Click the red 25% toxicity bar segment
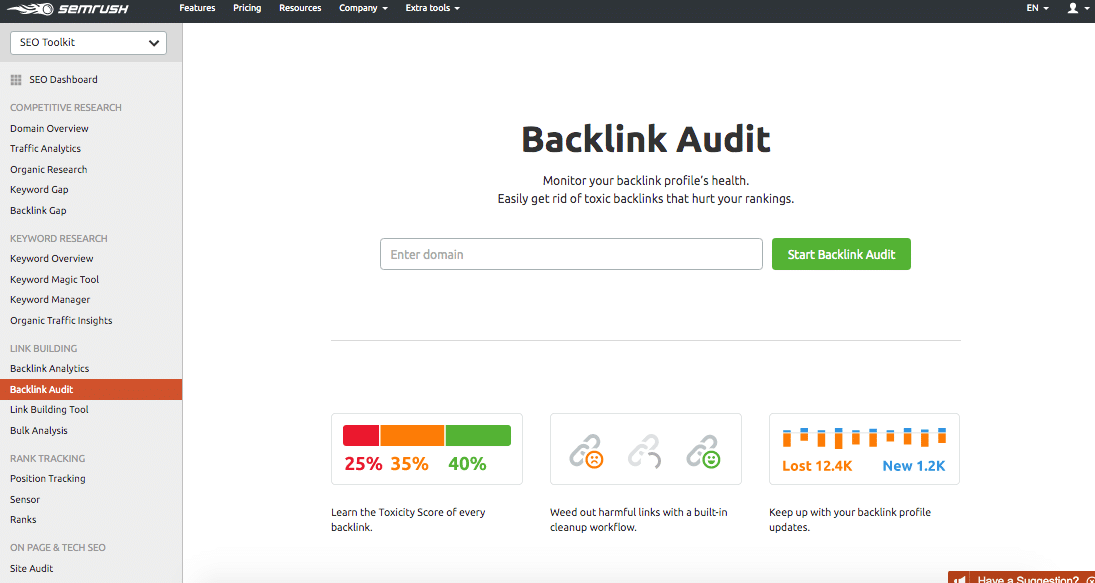This screenshot has width=1095, height=583. pos(361,435)
